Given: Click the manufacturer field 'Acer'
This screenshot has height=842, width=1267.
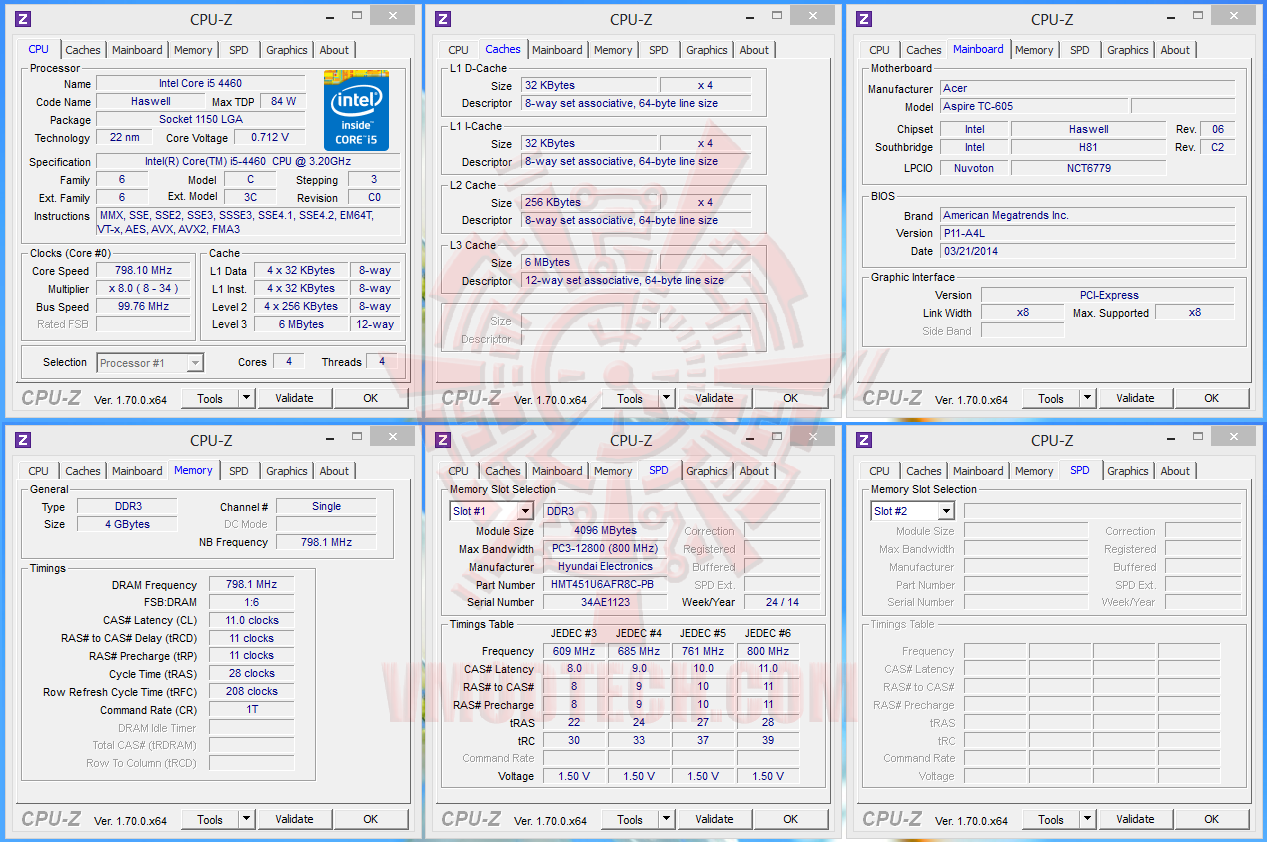Looking at the screenshot, I should pyautogui.click(x=1087, y=88).
